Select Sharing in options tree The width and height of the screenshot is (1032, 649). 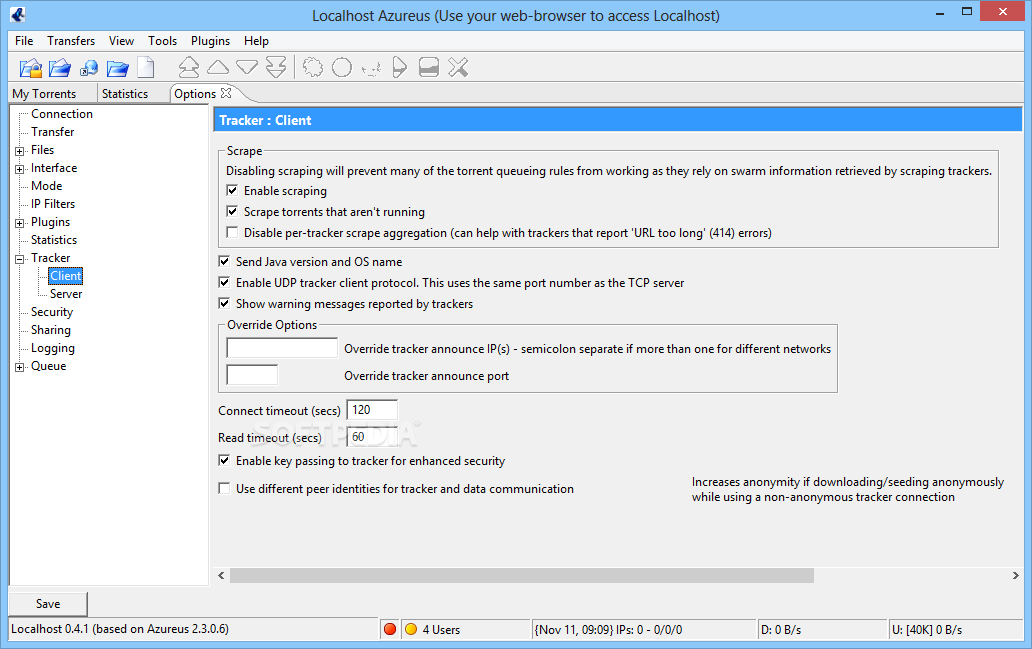pyautogui.click(x=51, y=330)
